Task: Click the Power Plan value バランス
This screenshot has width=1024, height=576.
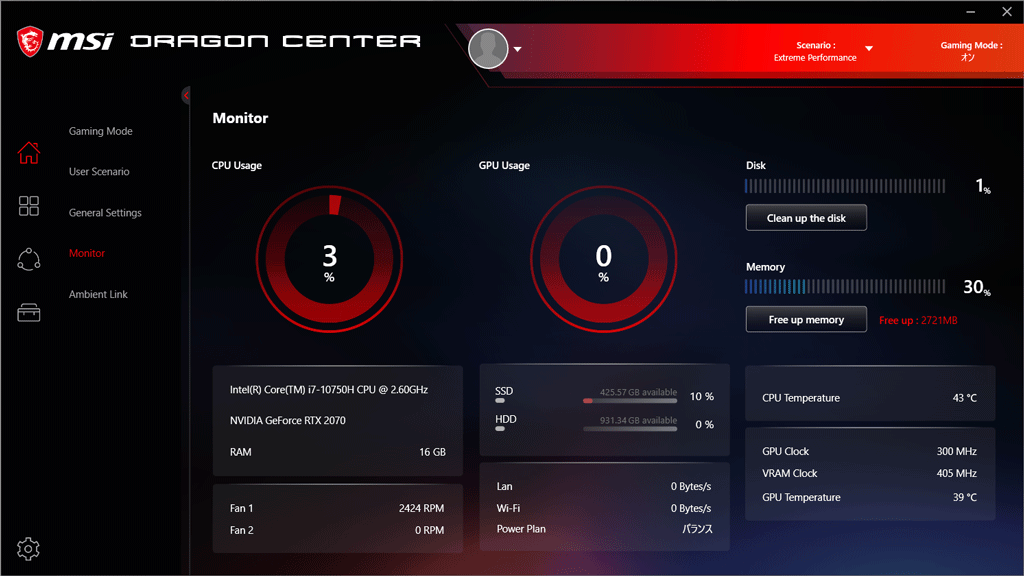Action: click(697, 529)
